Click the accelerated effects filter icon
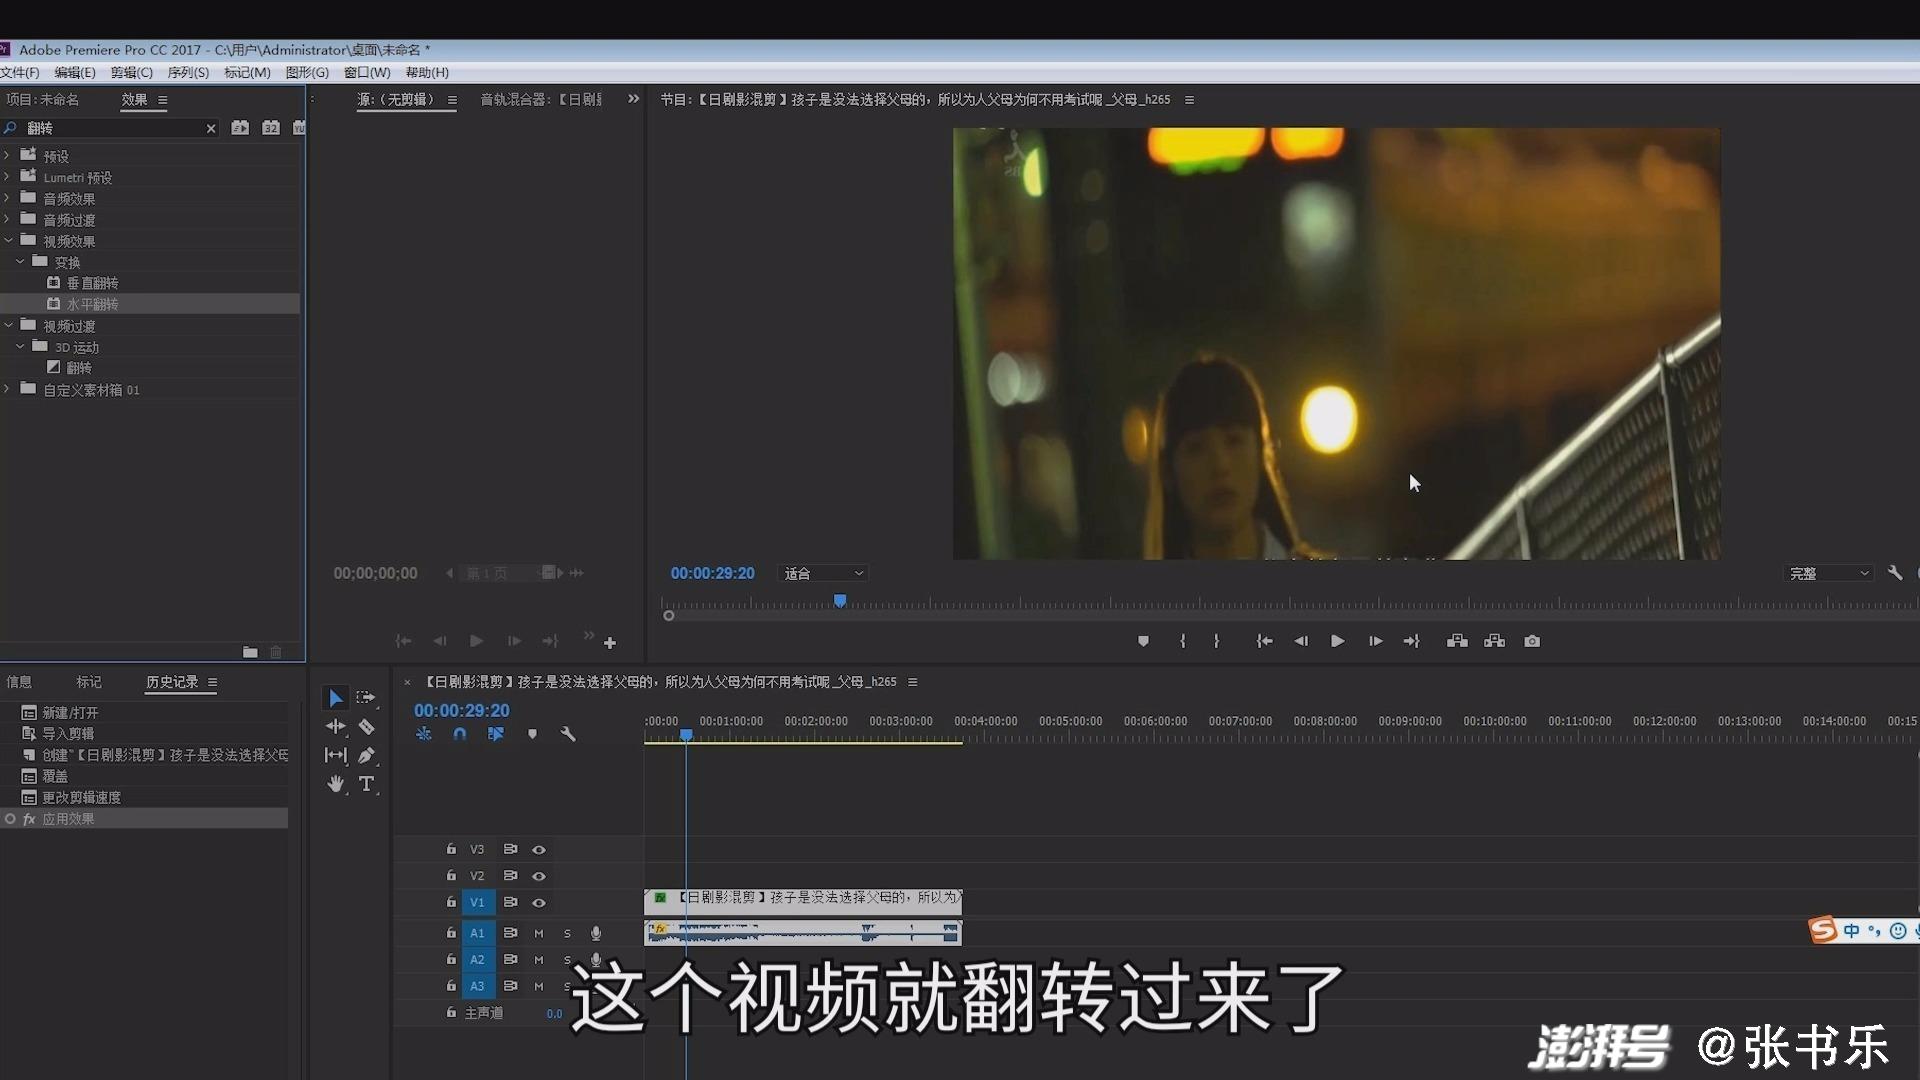Screen dimensions: 1920x1080 point(240,128)
